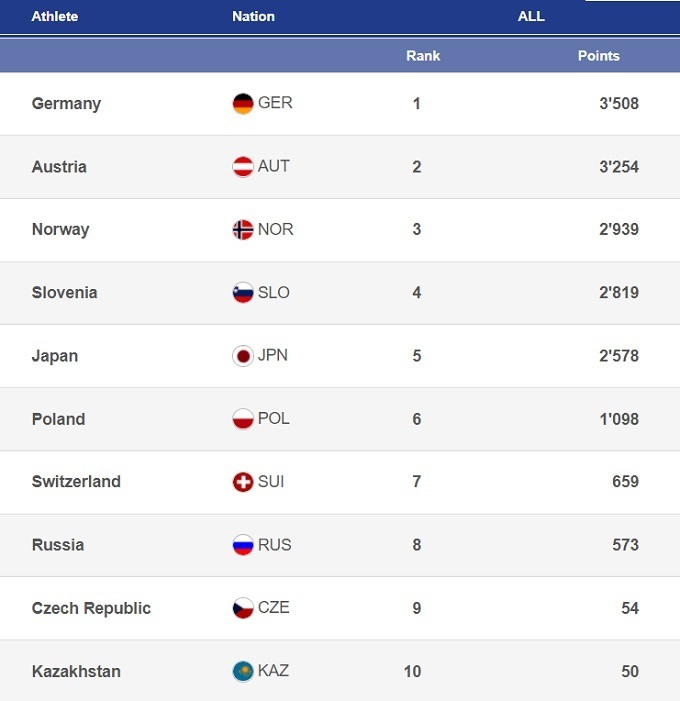Click the Russia flag icon
Image resolution: width=680 pixels, height=701 pixels.
(243, 545)
